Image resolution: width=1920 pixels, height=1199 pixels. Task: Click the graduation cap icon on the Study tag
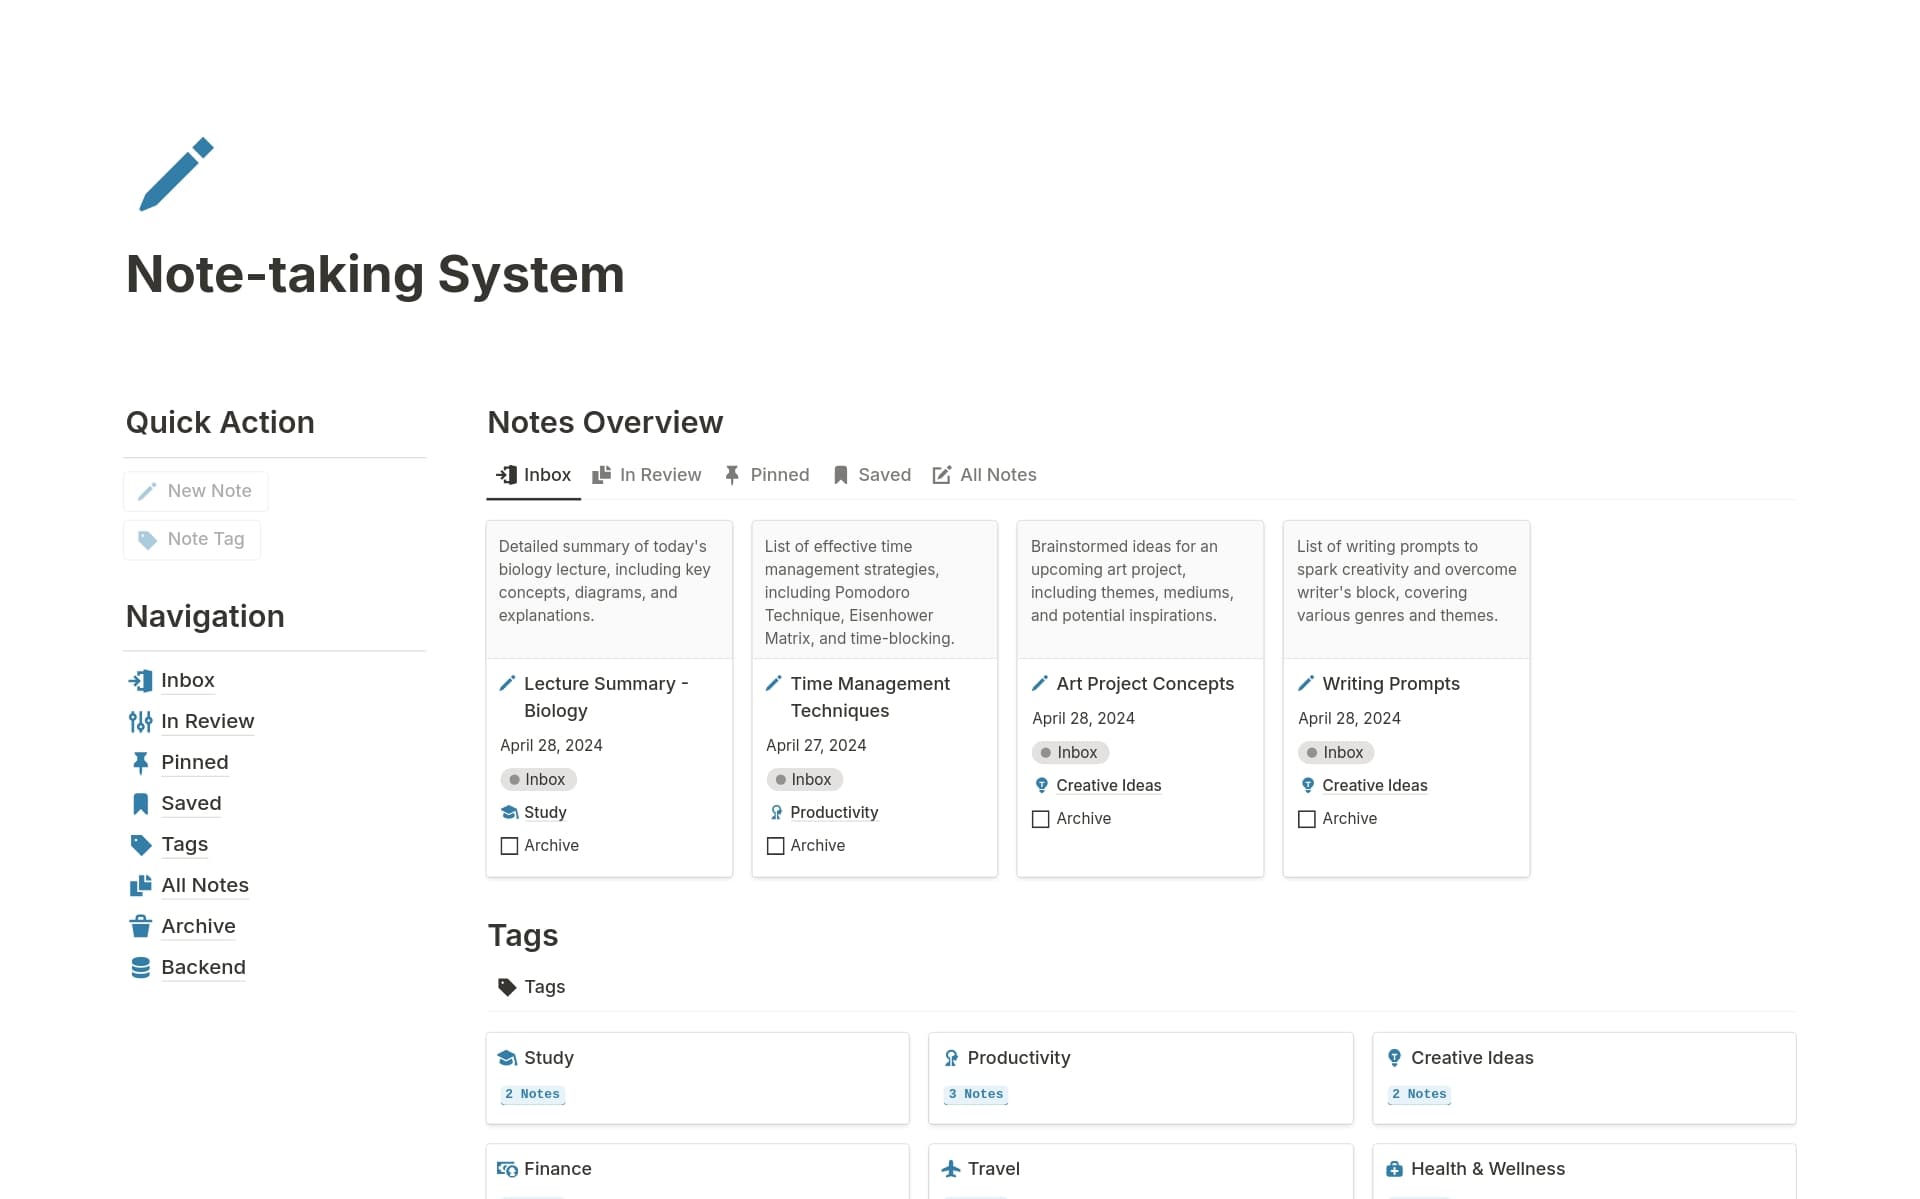pyautogui.click(x=507, y=1057)
